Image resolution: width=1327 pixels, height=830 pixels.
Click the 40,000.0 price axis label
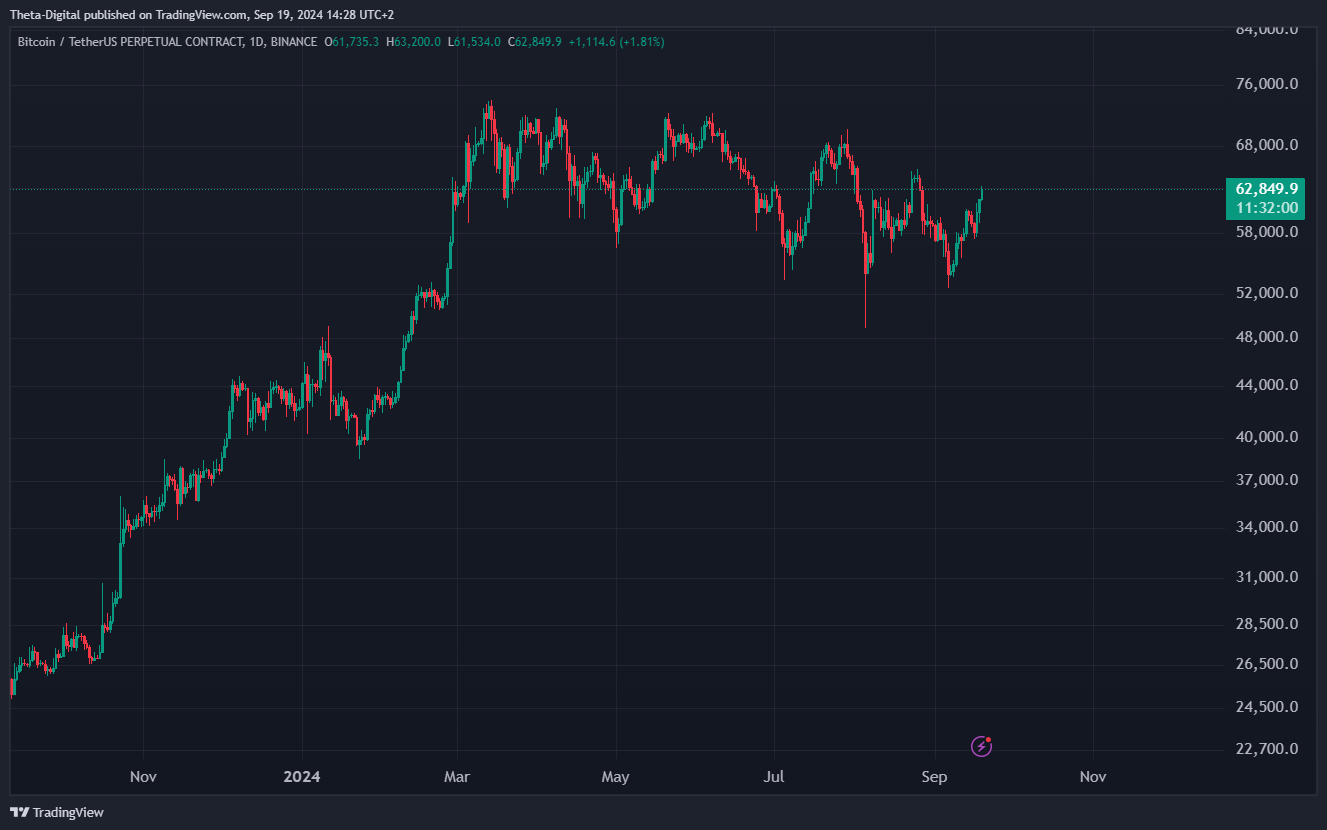1266,437
